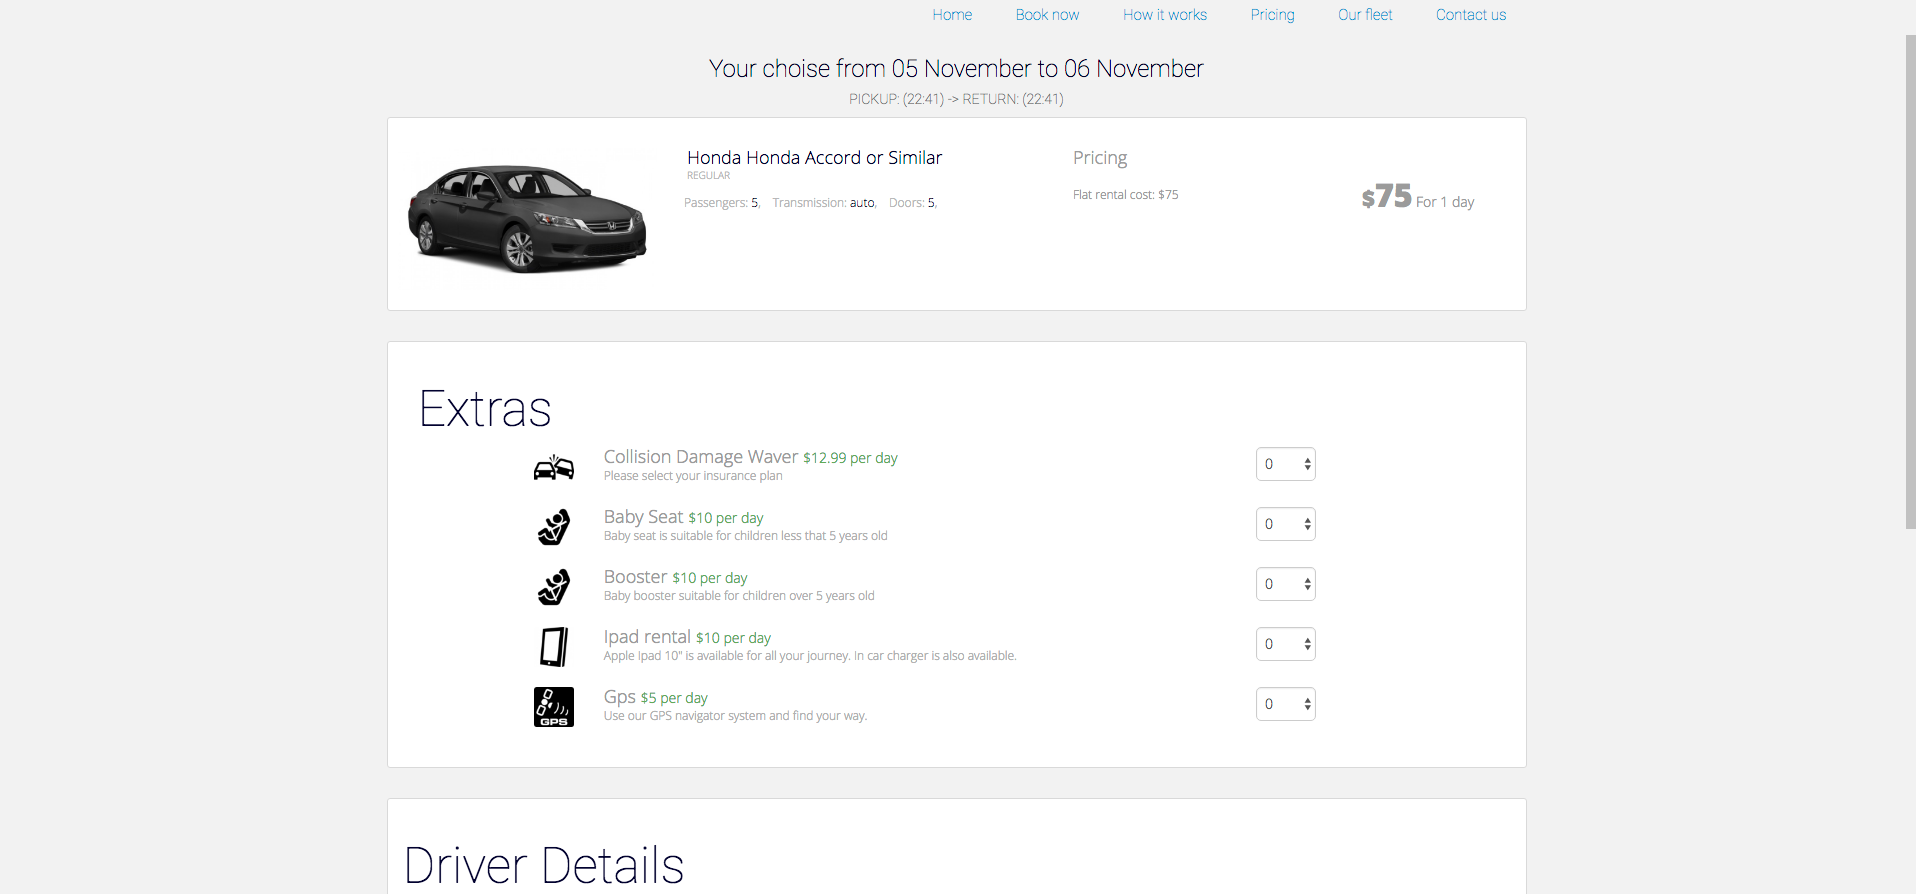1916x894 pixels.
Task: Open How it works in navigation
Action: tap(1164, 15)
